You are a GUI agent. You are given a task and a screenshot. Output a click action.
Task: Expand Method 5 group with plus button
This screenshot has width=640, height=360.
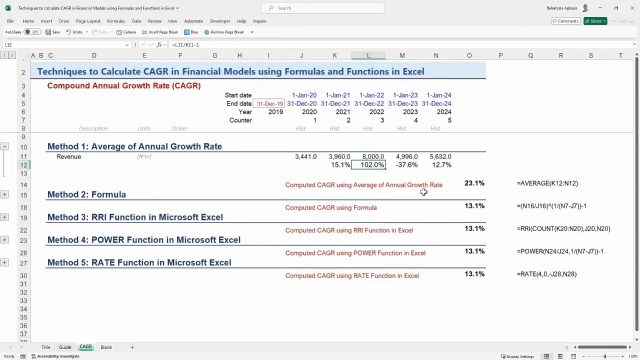point(4,262)
